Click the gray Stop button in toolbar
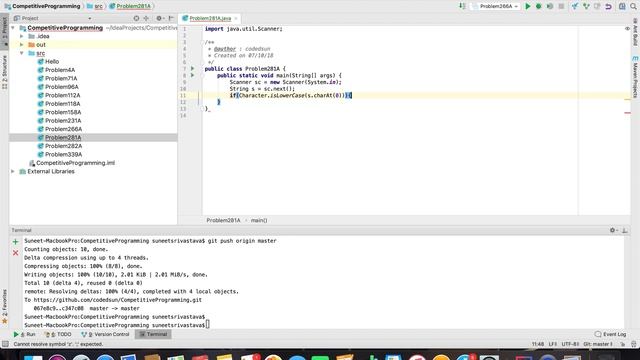The width and height of the screenshot is (640, 360). [x=561, y=6]
